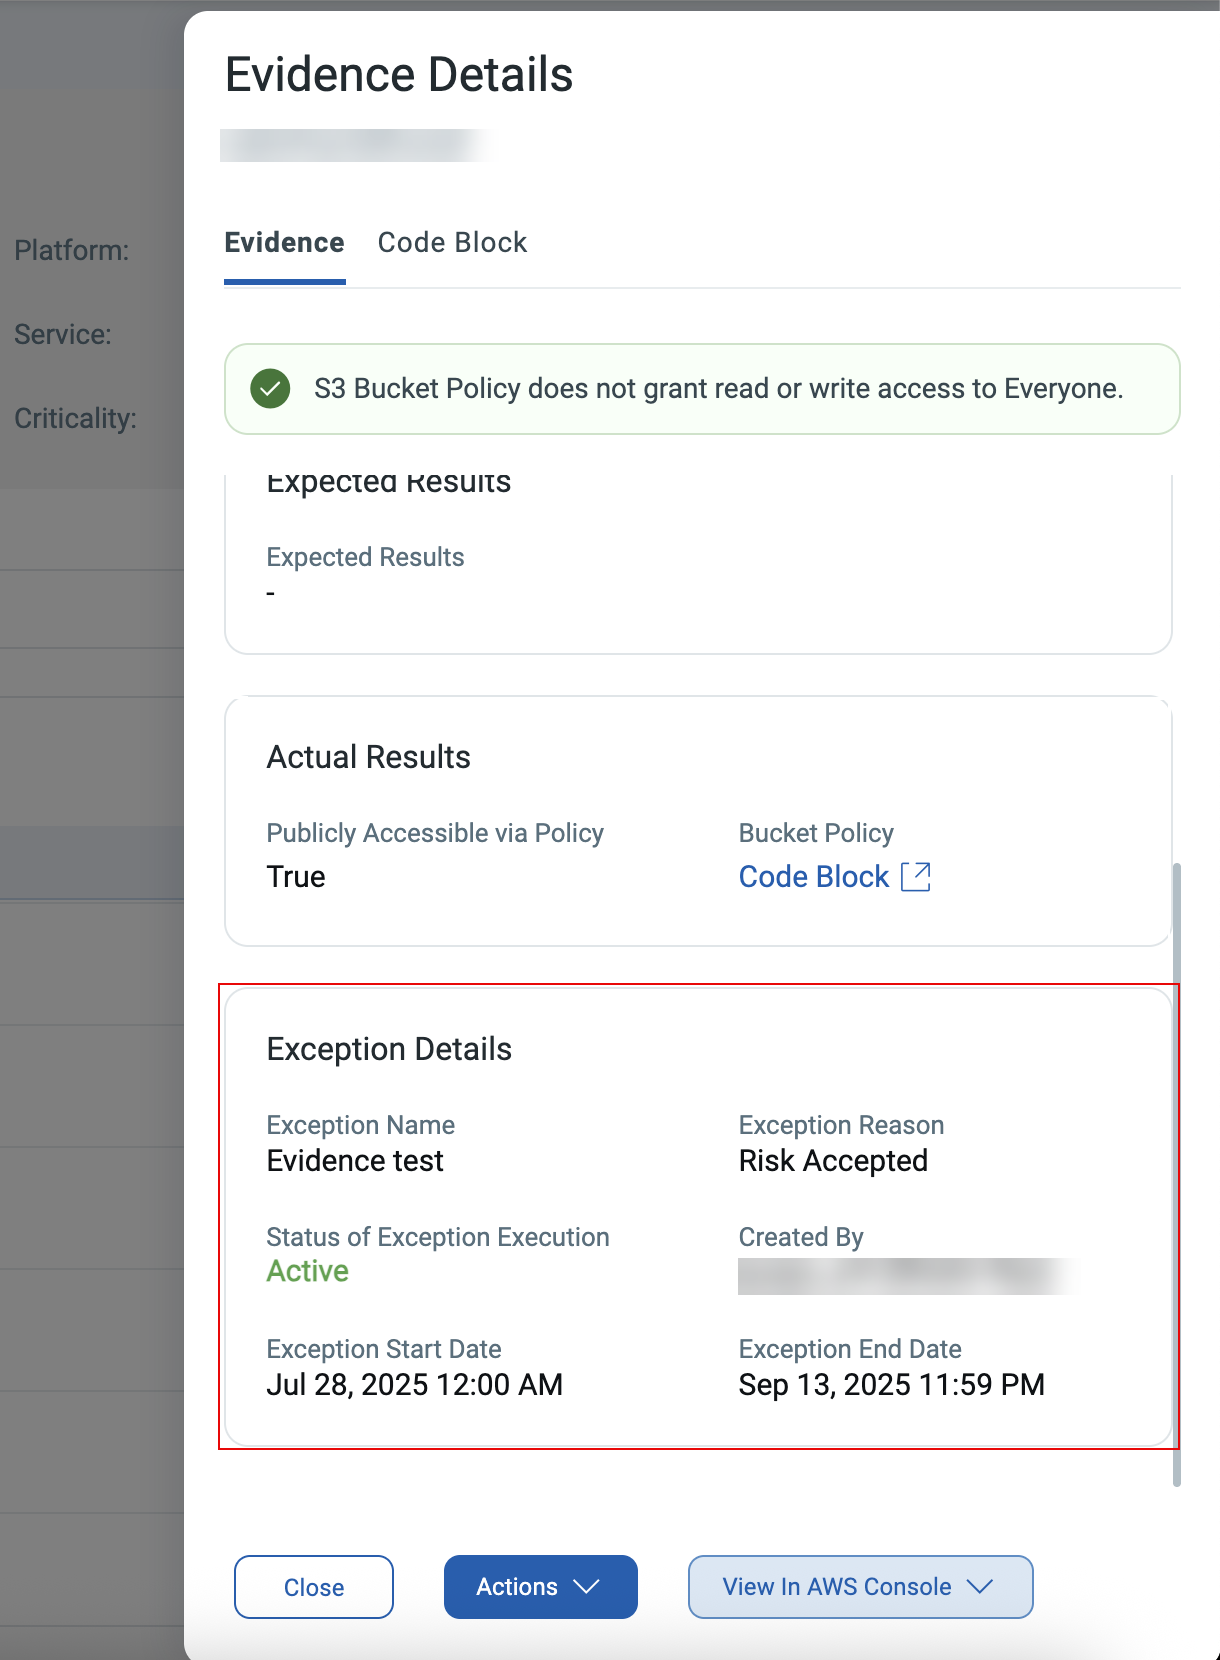Click the Exception End Date value
Screen dimensions: 1220x1660
pos(891,1385)
